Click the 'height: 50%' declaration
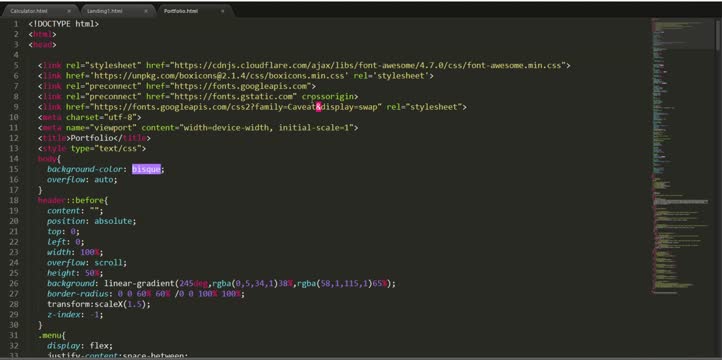This screenshot has height=360, width=722. pyautogui.click(x=75, y=273)
